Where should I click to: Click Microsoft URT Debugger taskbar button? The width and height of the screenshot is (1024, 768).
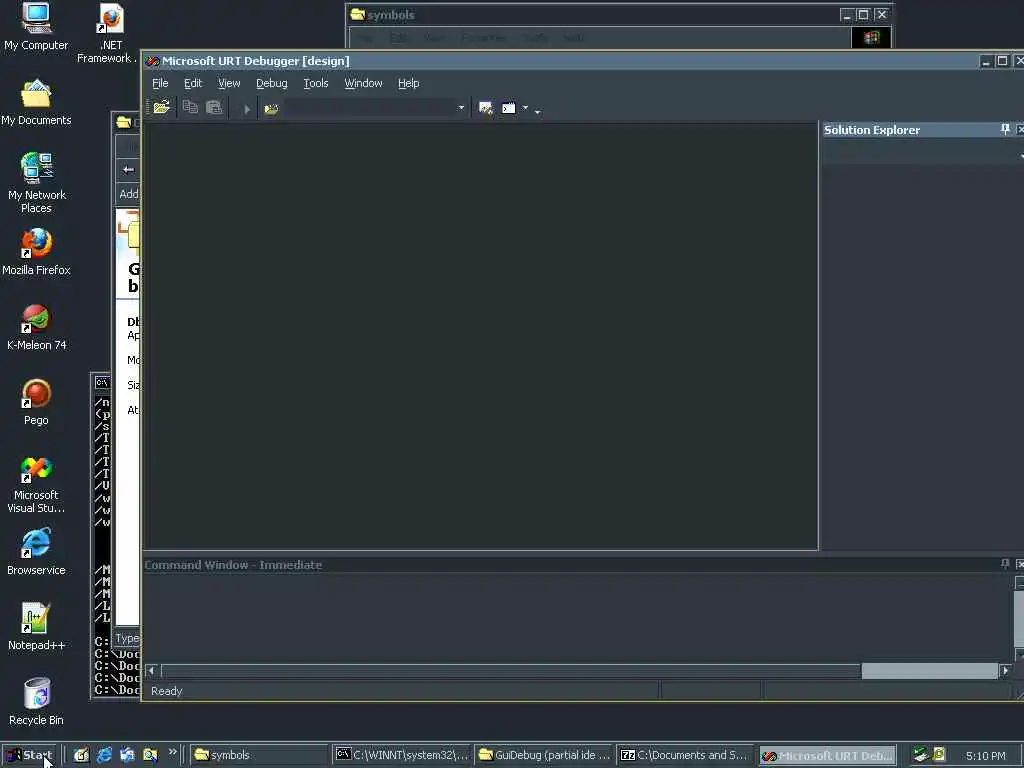coord(827,755)
